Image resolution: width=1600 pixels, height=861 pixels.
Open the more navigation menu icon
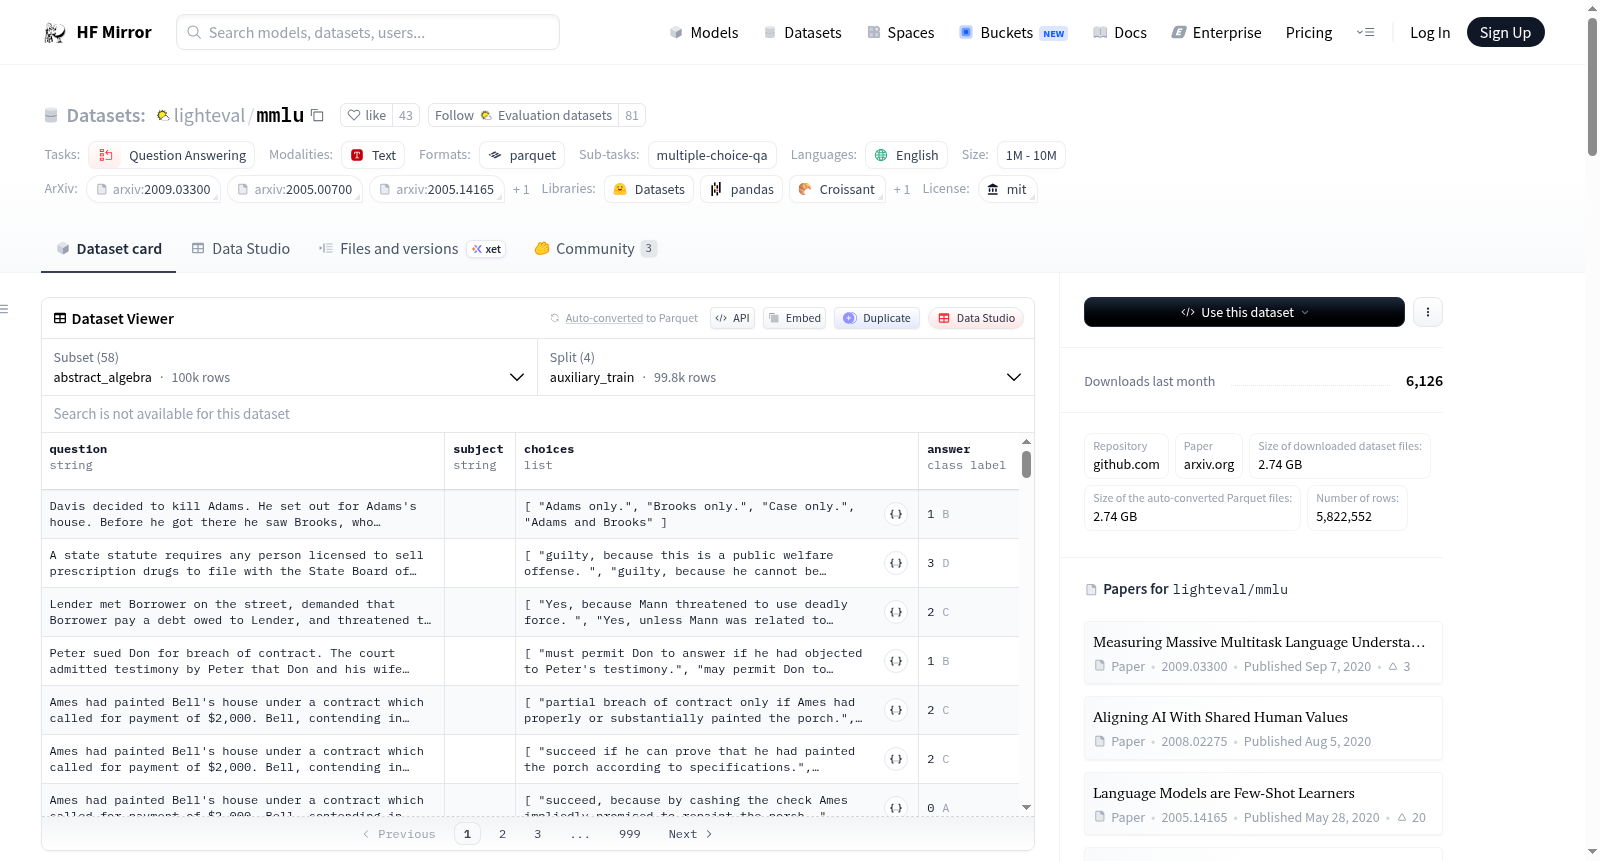[x=1365, y=32]
